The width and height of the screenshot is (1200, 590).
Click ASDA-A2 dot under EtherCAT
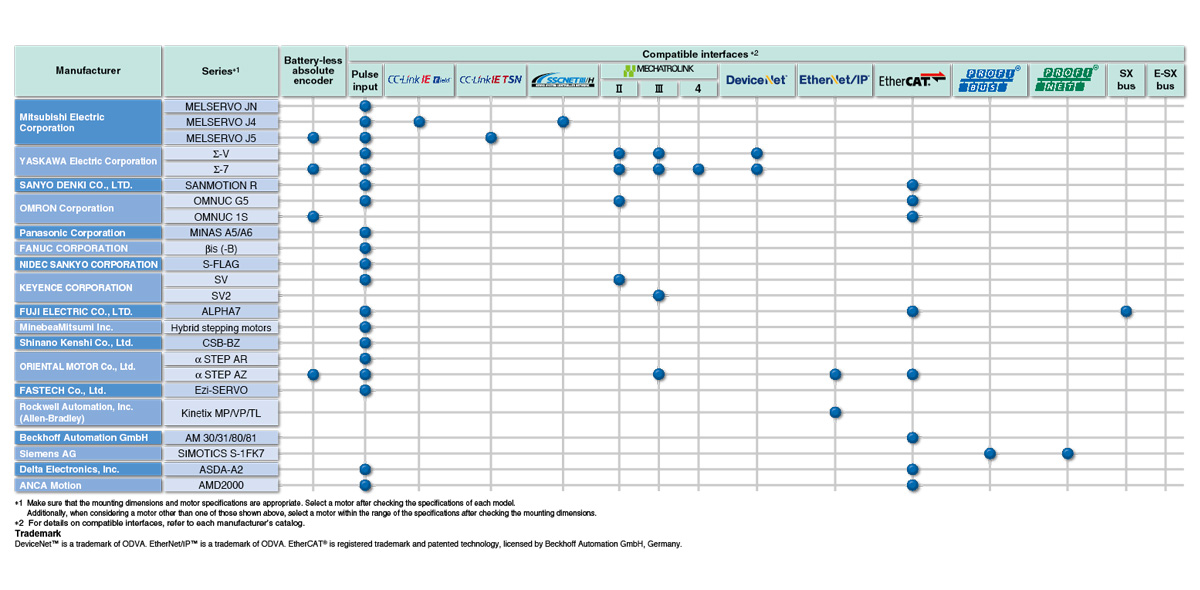tap(912, 469)
